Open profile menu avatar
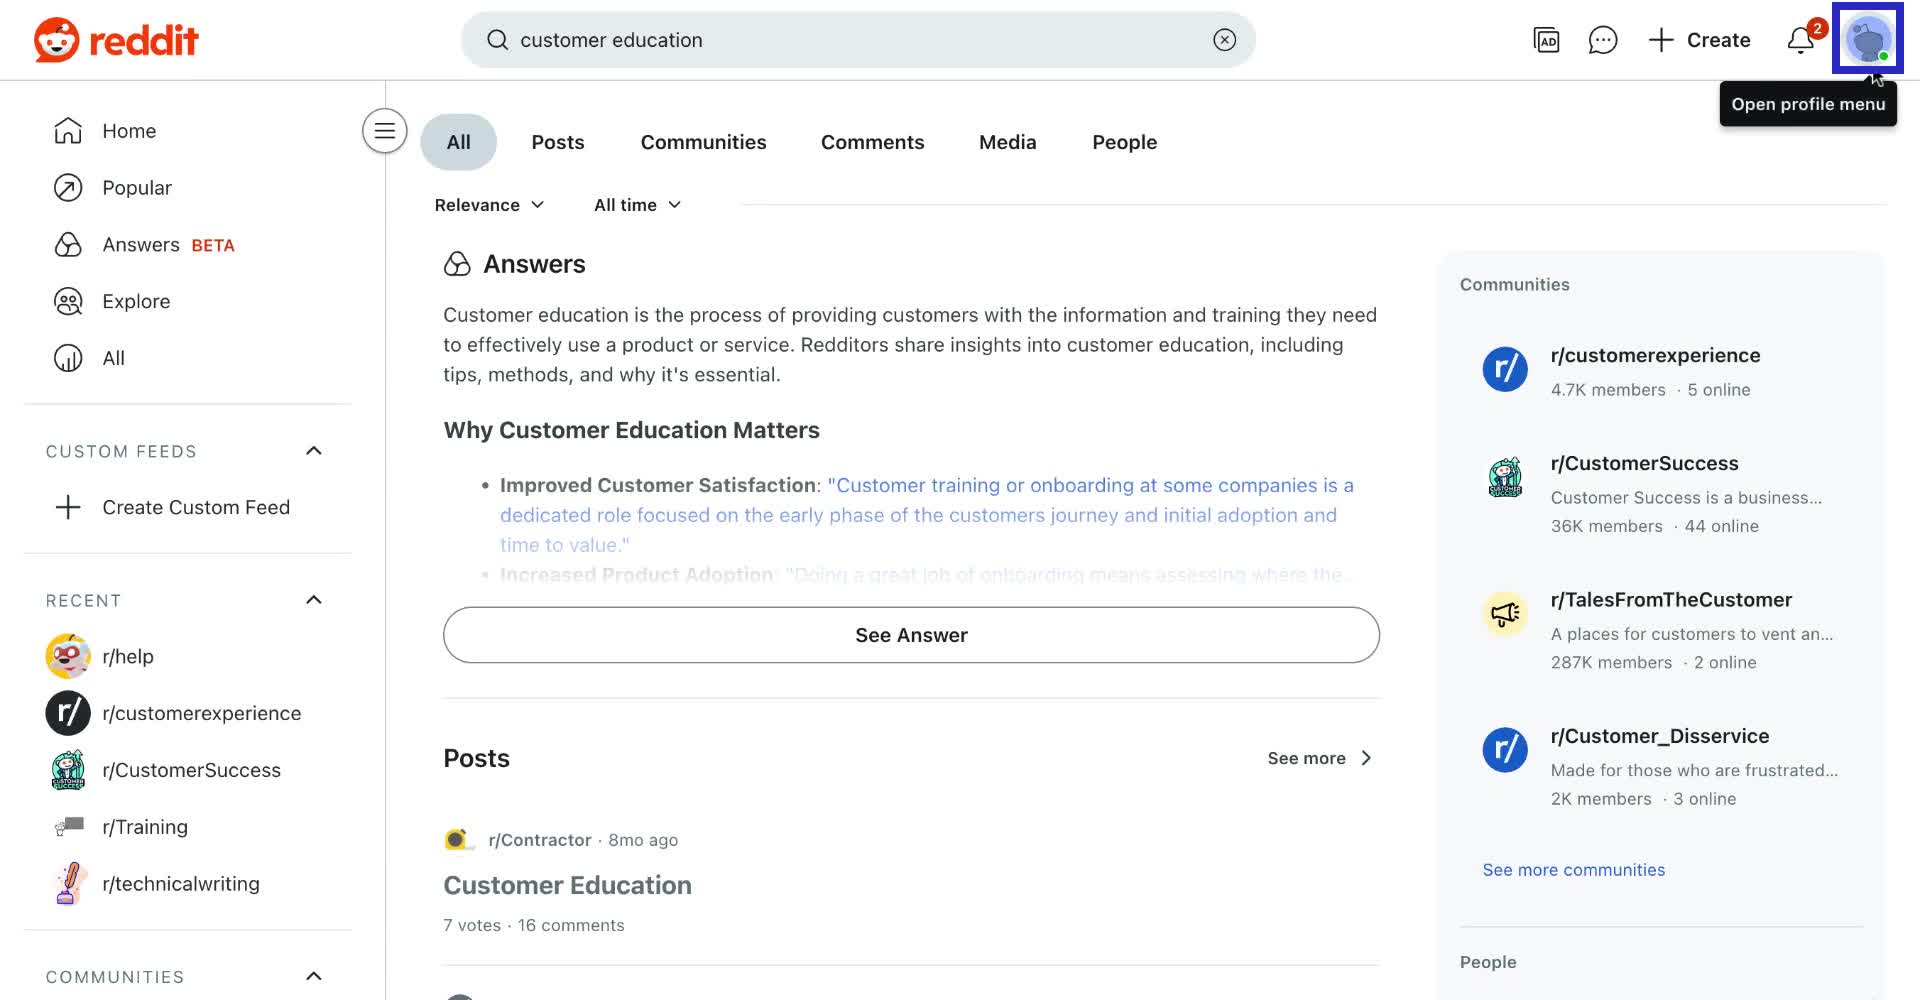The height and width of the screenshot is (1000, 1920). (x=1867, y=40)
